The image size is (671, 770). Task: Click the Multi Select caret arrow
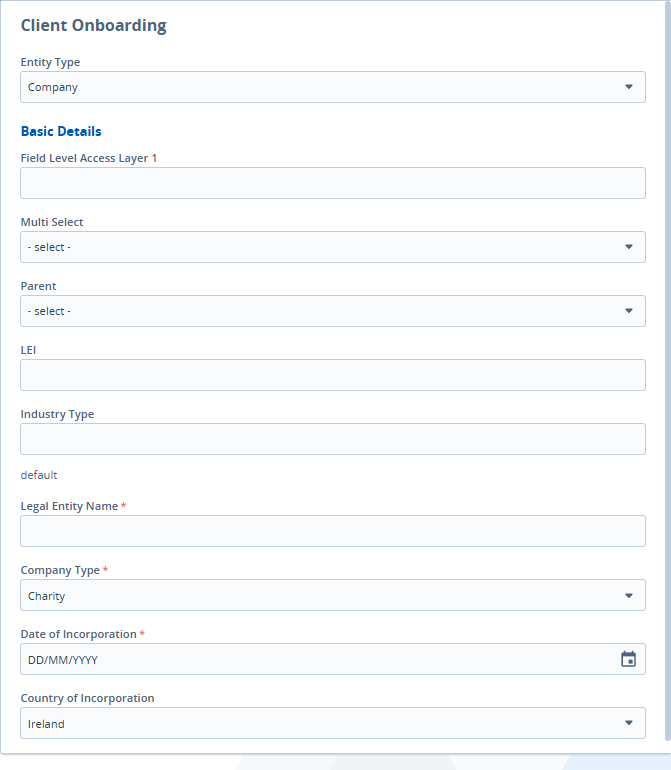[629, 247]
